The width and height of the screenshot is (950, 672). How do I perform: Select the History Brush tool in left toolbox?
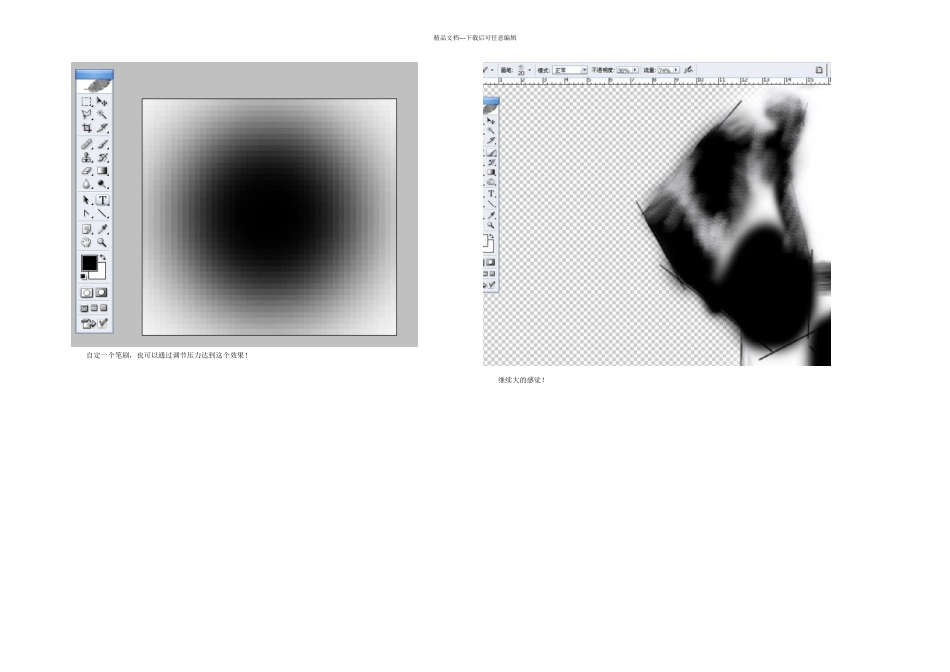[x=102, y=158]
